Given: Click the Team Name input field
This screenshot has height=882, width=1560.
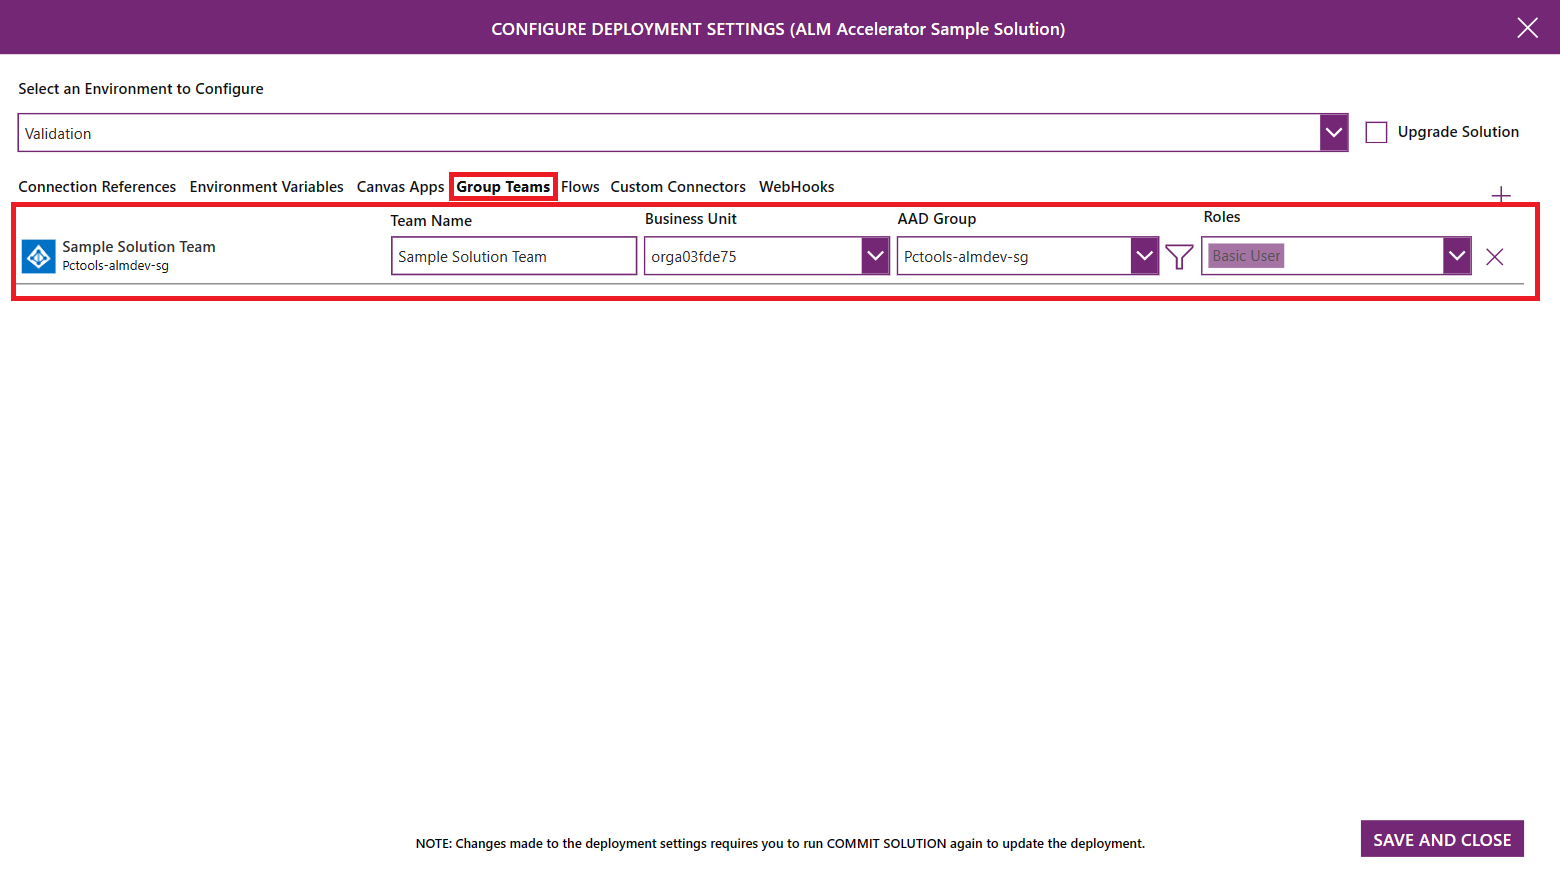Looking at the screenshot, I should tap(514, 256).
